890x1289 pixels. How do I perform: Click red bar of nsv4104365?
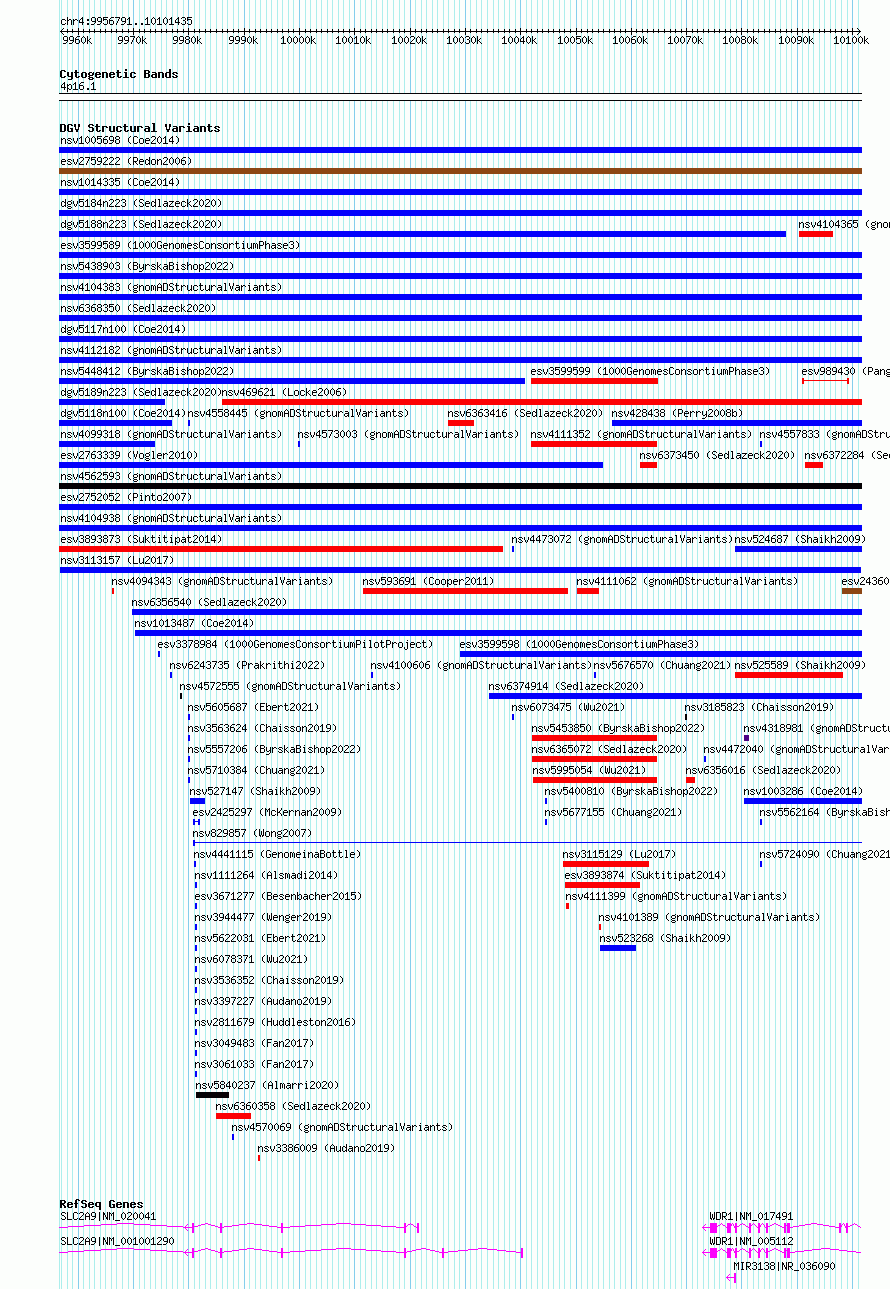[x=816, y=234]
